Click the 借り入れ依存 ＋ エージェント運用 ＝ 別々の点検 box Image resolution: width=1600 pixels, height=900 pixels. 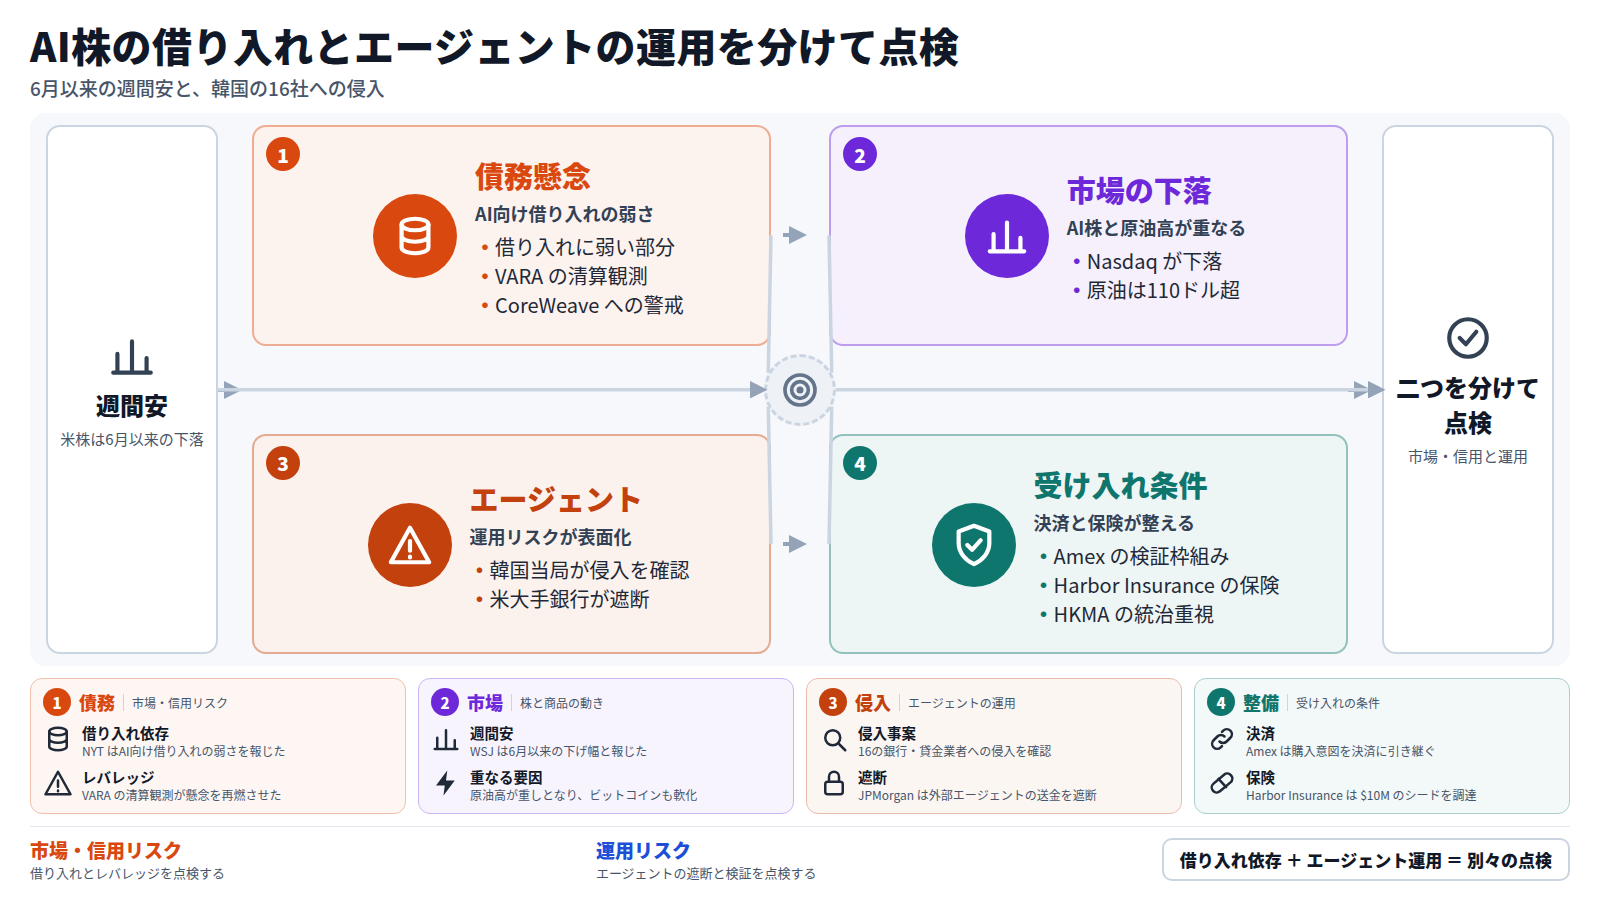(x=1366, y=860)
